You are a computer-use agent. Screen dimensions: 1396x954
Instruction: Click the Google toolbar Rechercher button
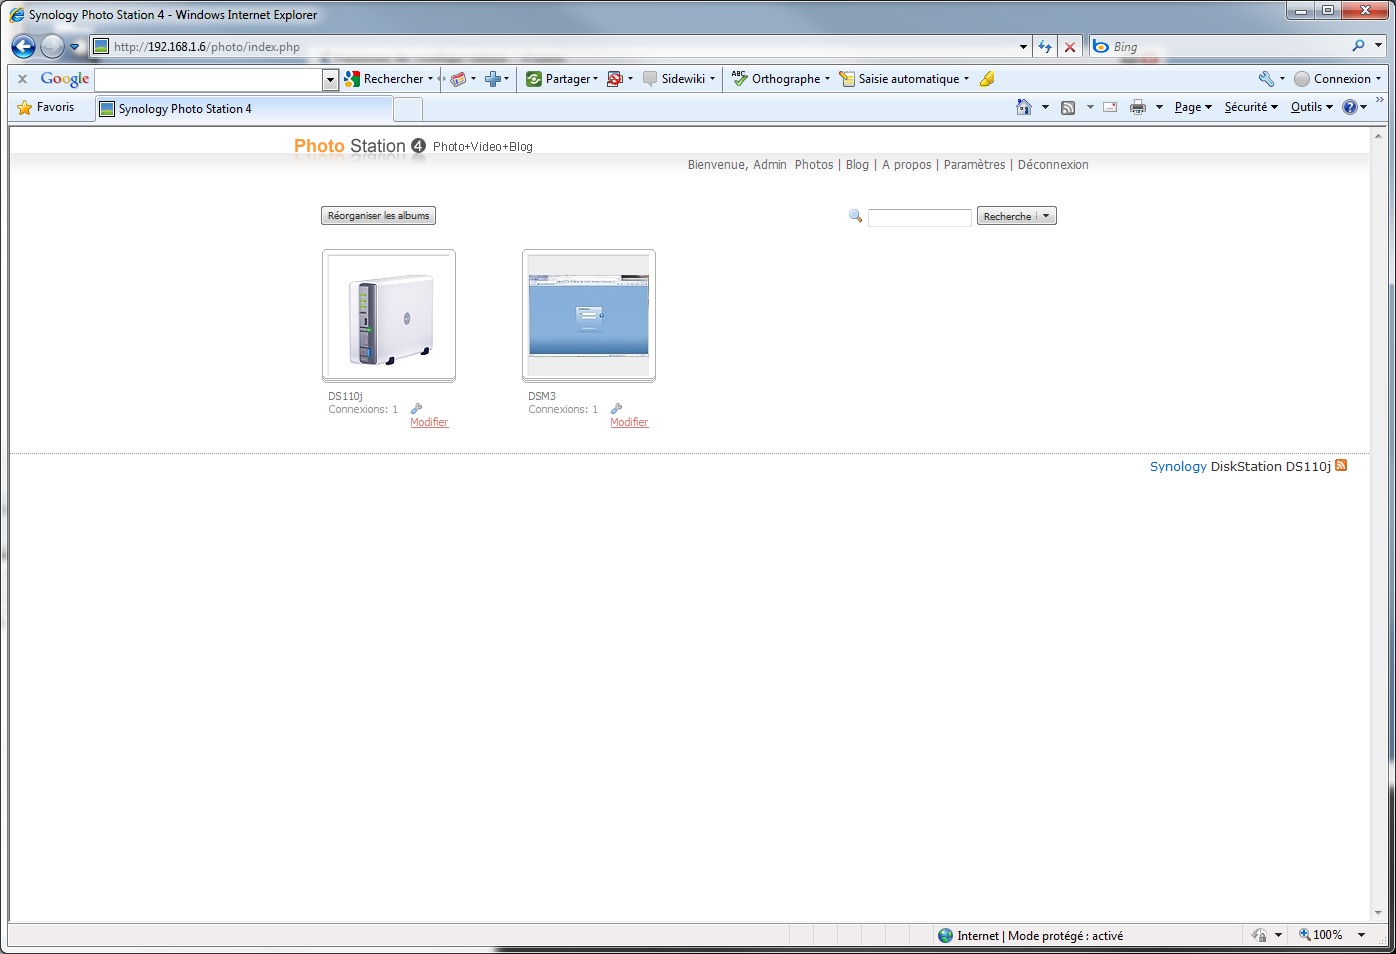pyautogui.click(x=387, y=79)
